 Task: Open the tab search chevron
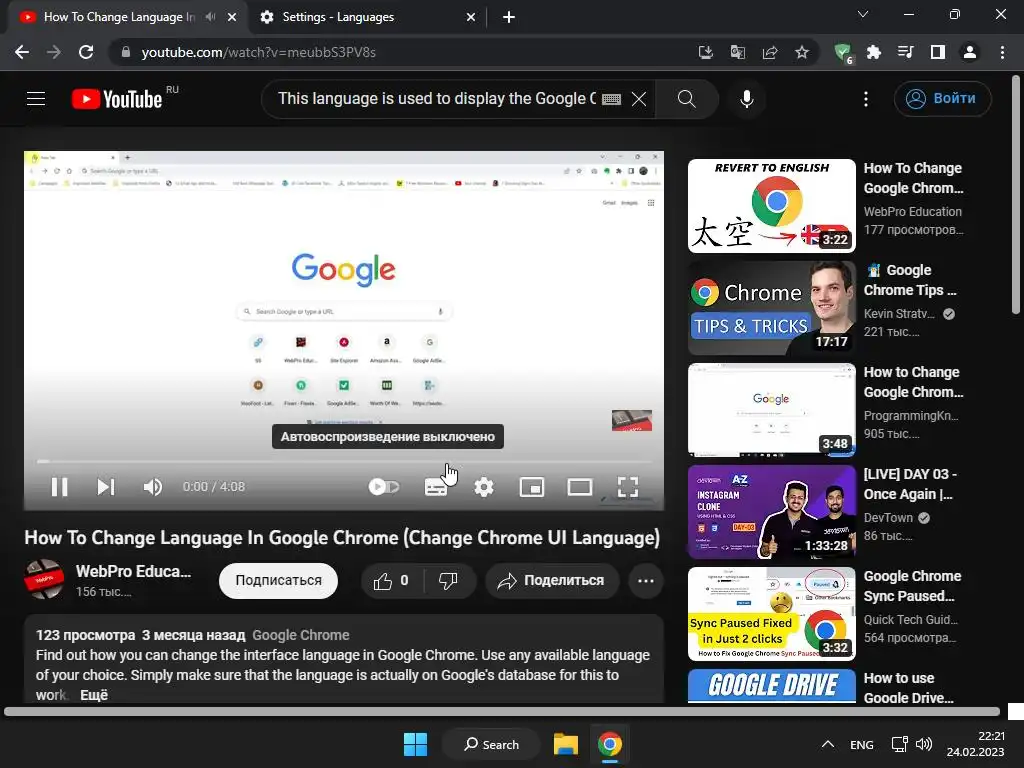tap(863, 14)
